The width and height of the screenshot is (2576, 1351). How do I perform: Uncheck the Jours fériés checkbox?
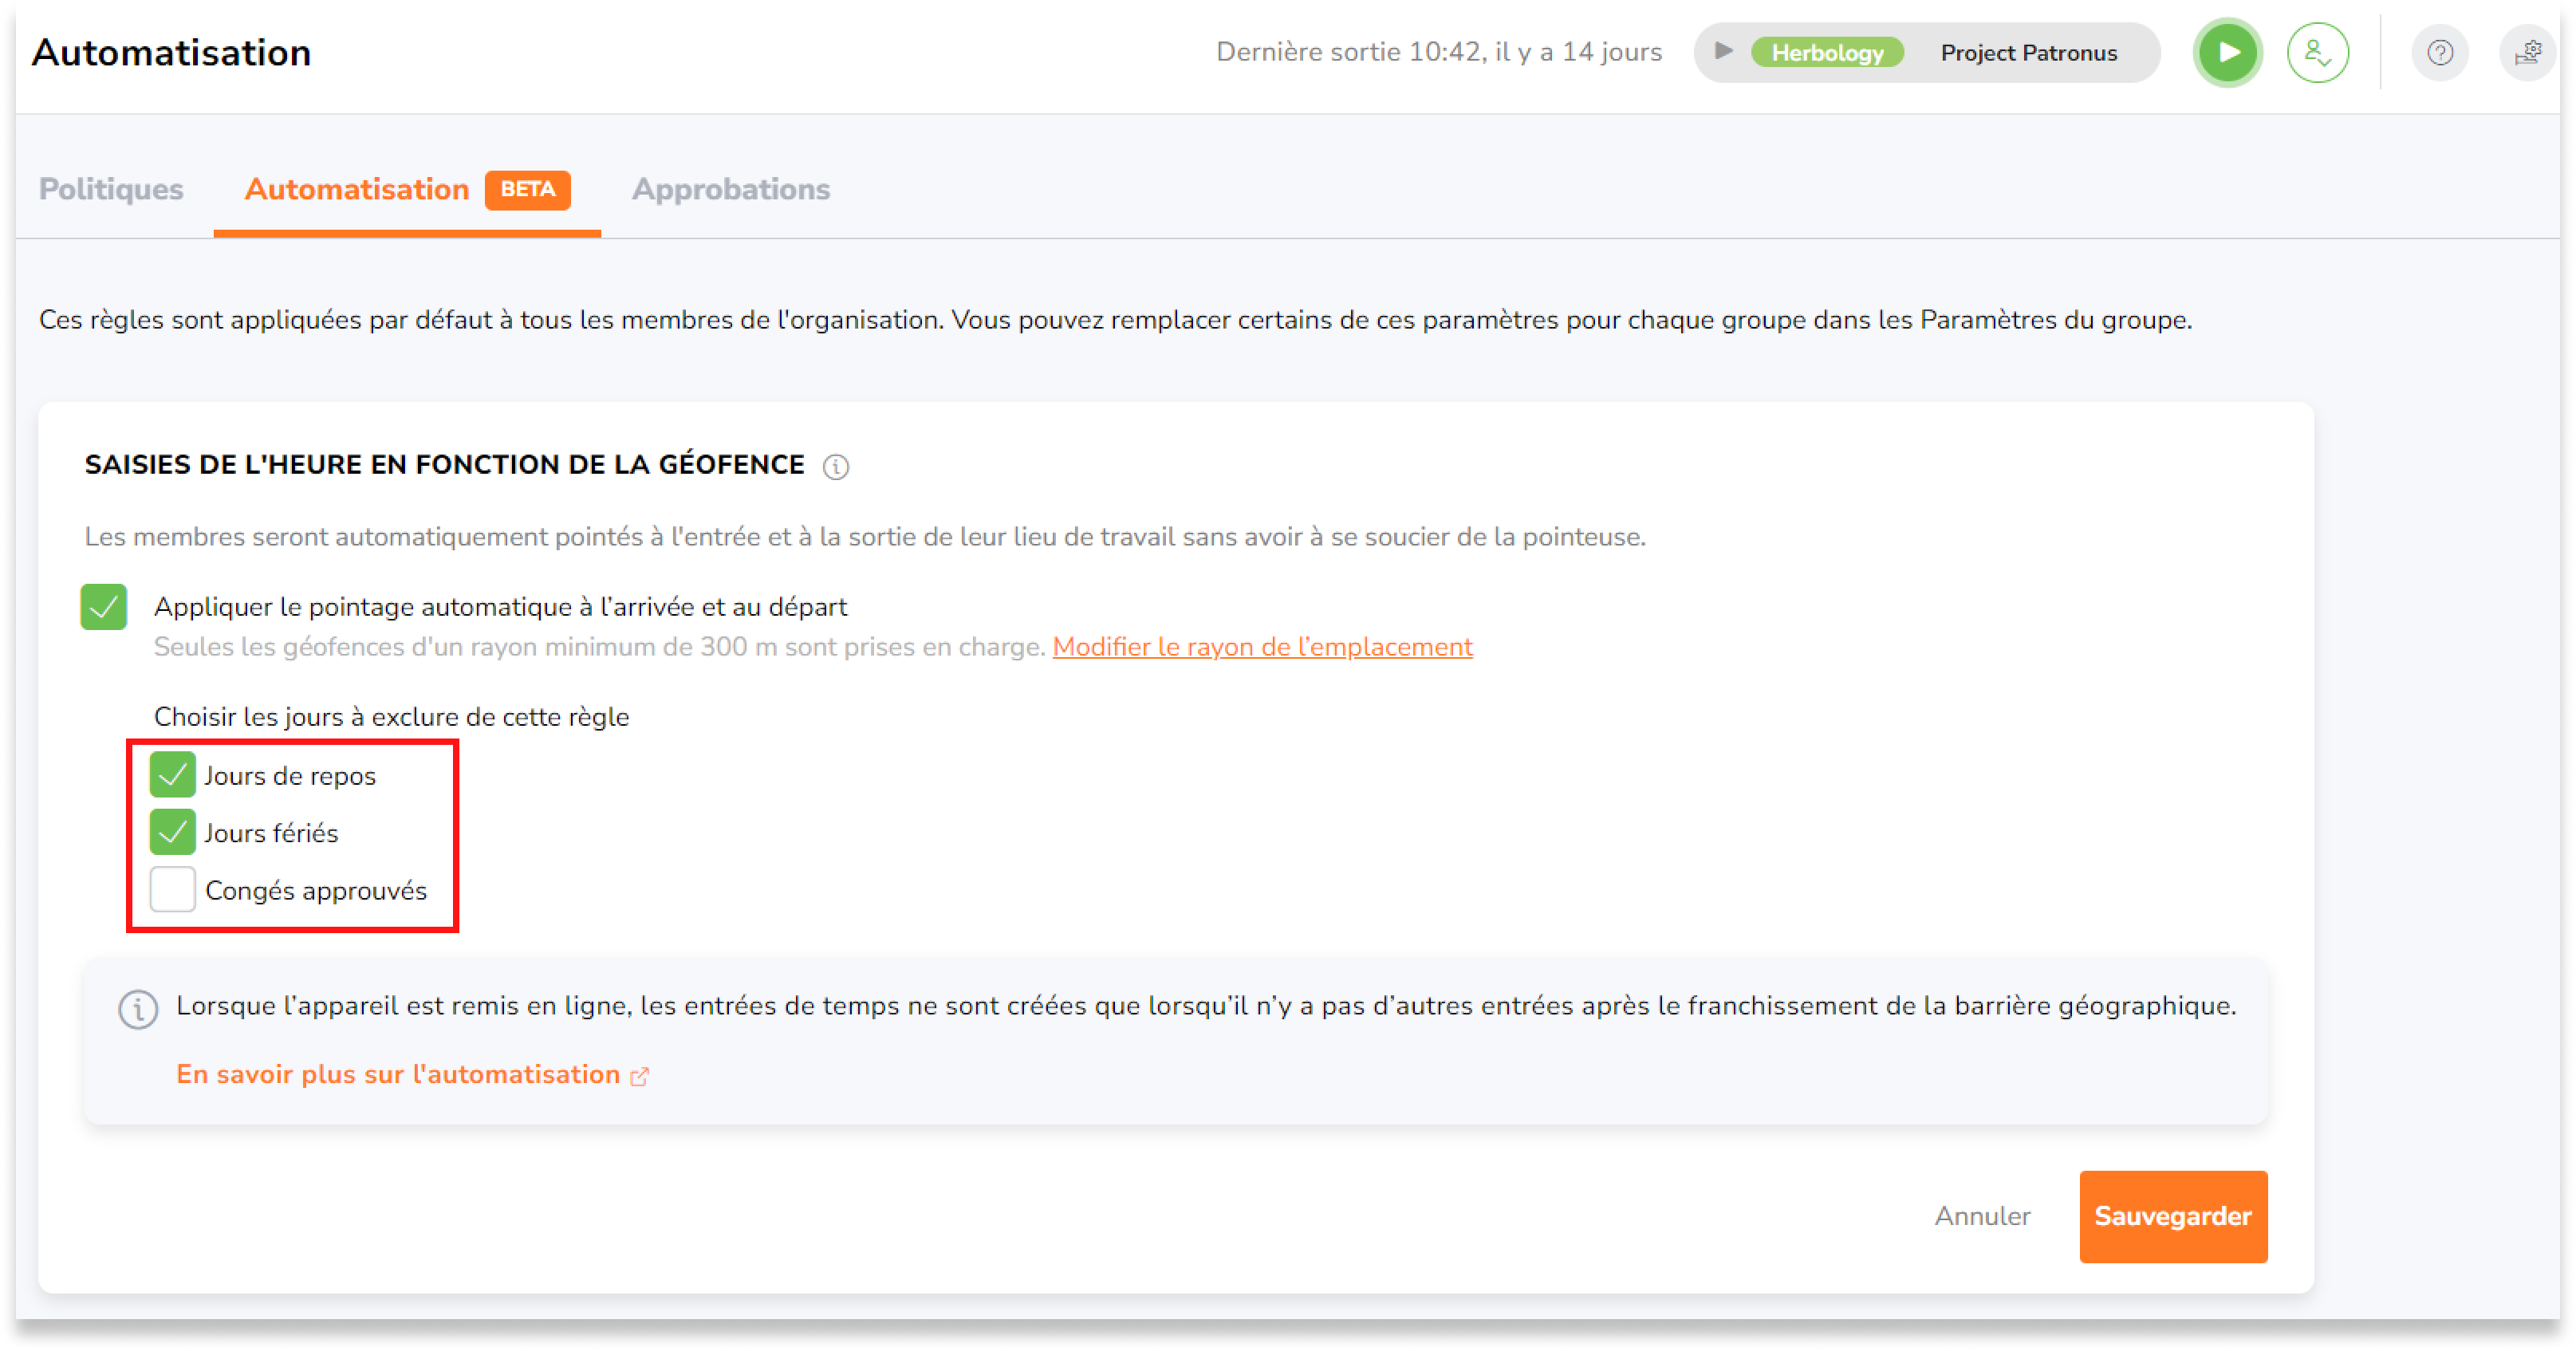tap(172, 832)
